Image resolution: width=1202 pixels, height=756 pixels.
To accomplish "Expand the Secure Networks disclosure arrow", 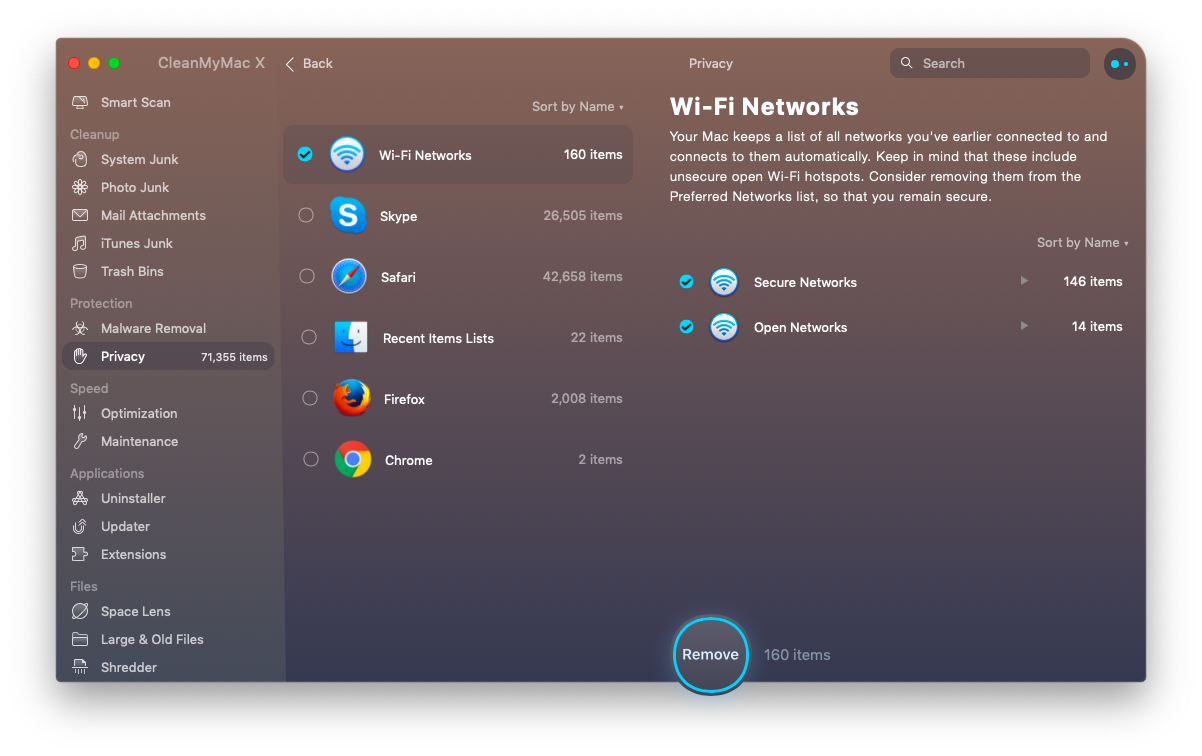I will tap(1024, 281).
